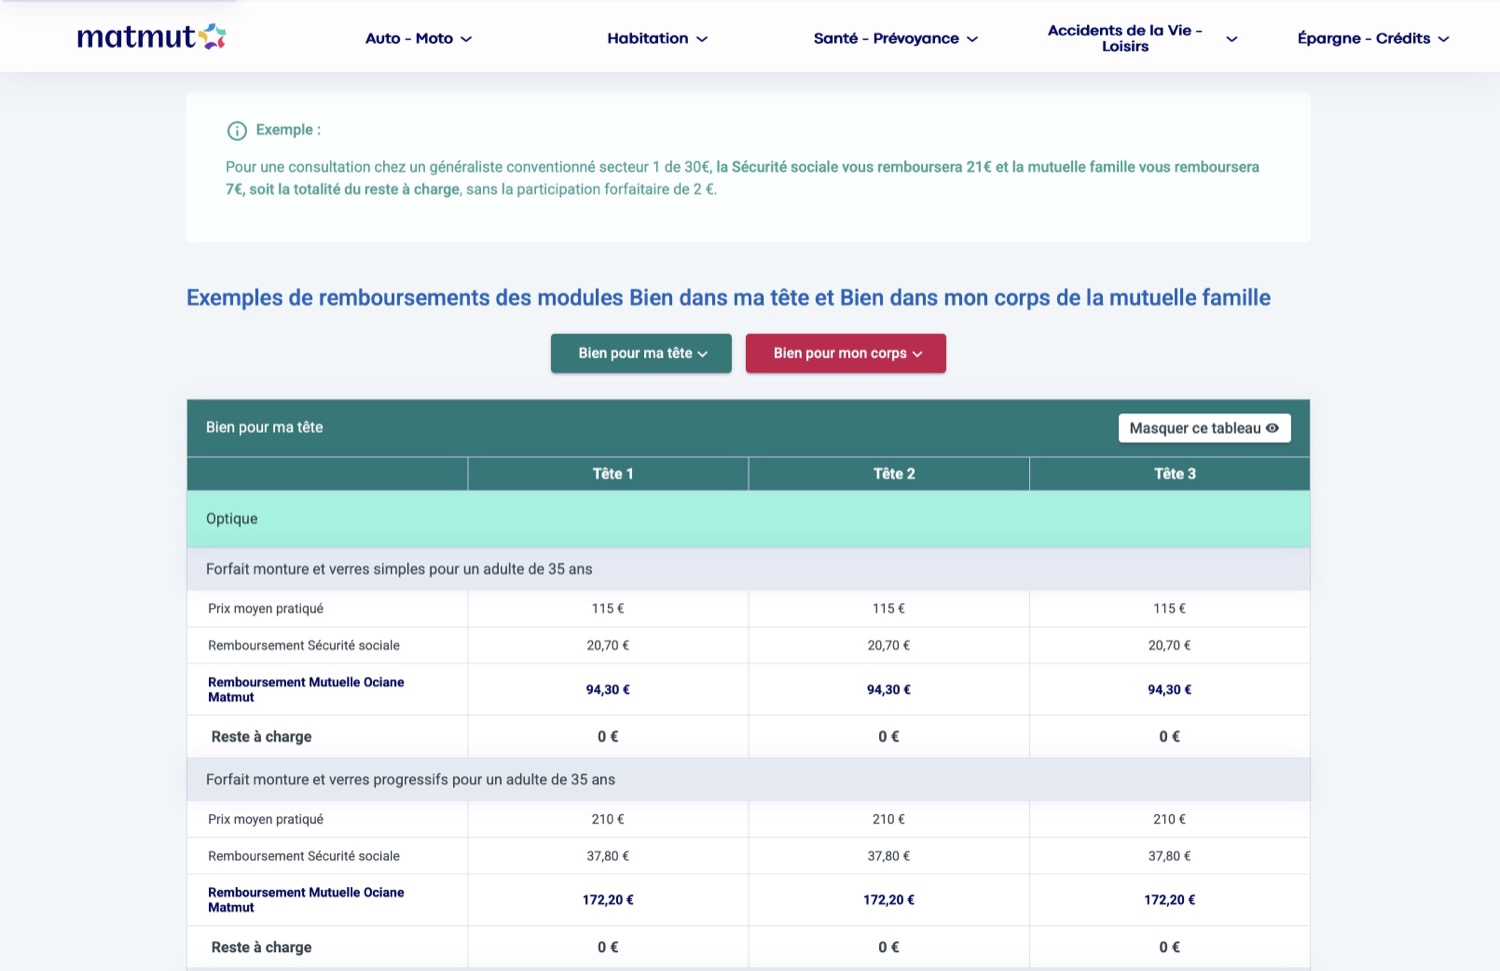Open the Bien pour mon corps dropdown button
The image size is (1500, 971).
(x=845, y=353)
